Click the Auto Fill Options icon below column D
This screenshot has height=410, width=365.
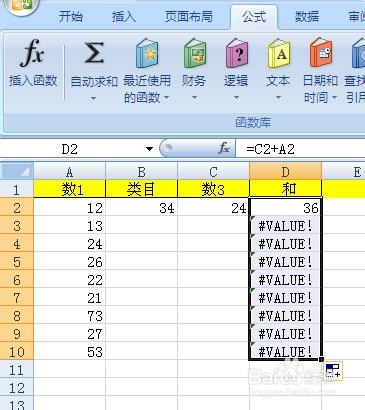pos(333,371)
